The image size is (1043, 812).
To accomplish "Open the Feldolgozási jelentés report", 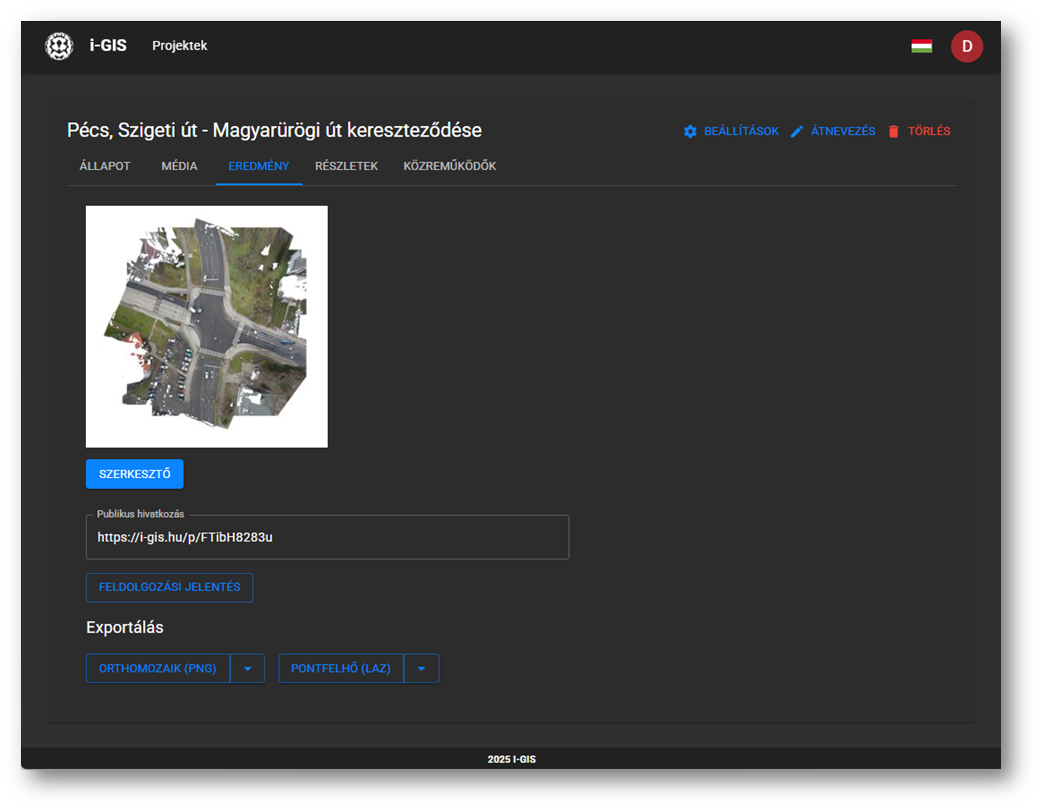I will tap(169, 588).
